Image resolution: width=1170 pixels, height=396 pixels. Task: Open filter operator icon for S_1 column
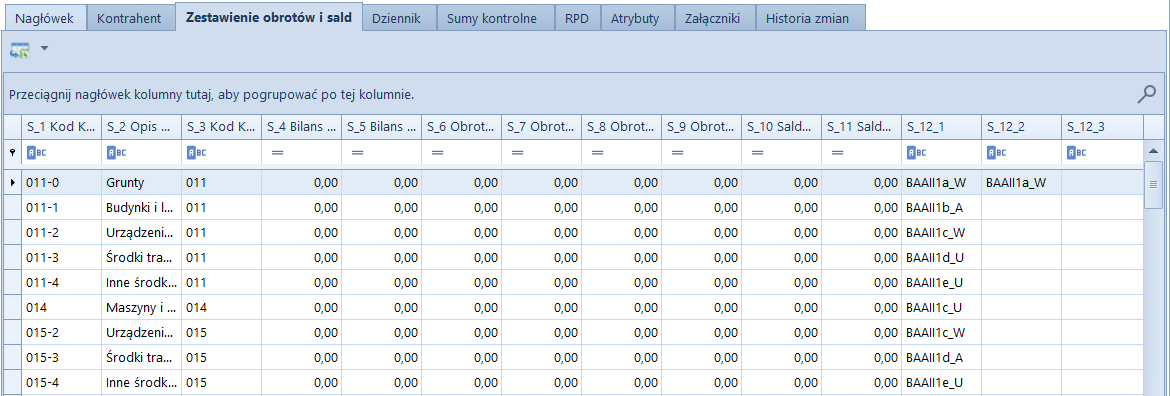[37, 152]
